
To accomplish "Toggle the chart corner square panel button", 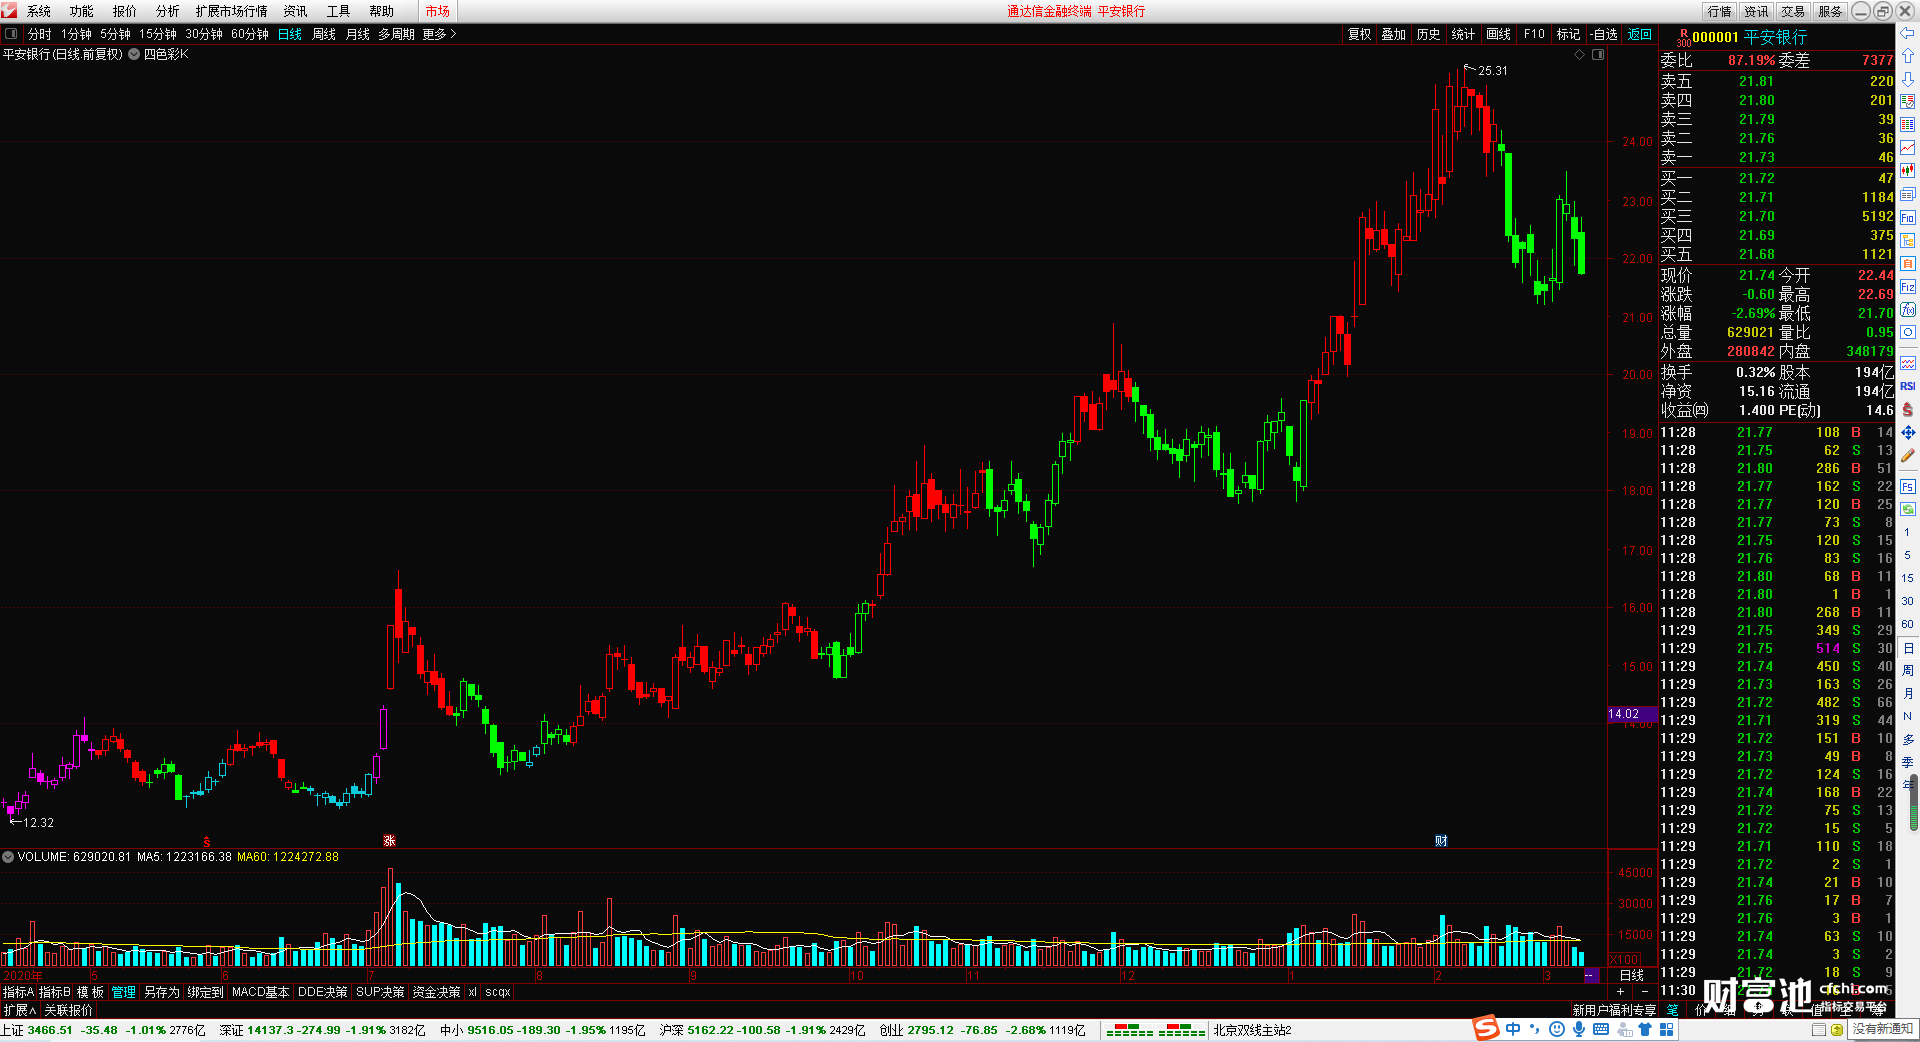I will [1598, 54].
